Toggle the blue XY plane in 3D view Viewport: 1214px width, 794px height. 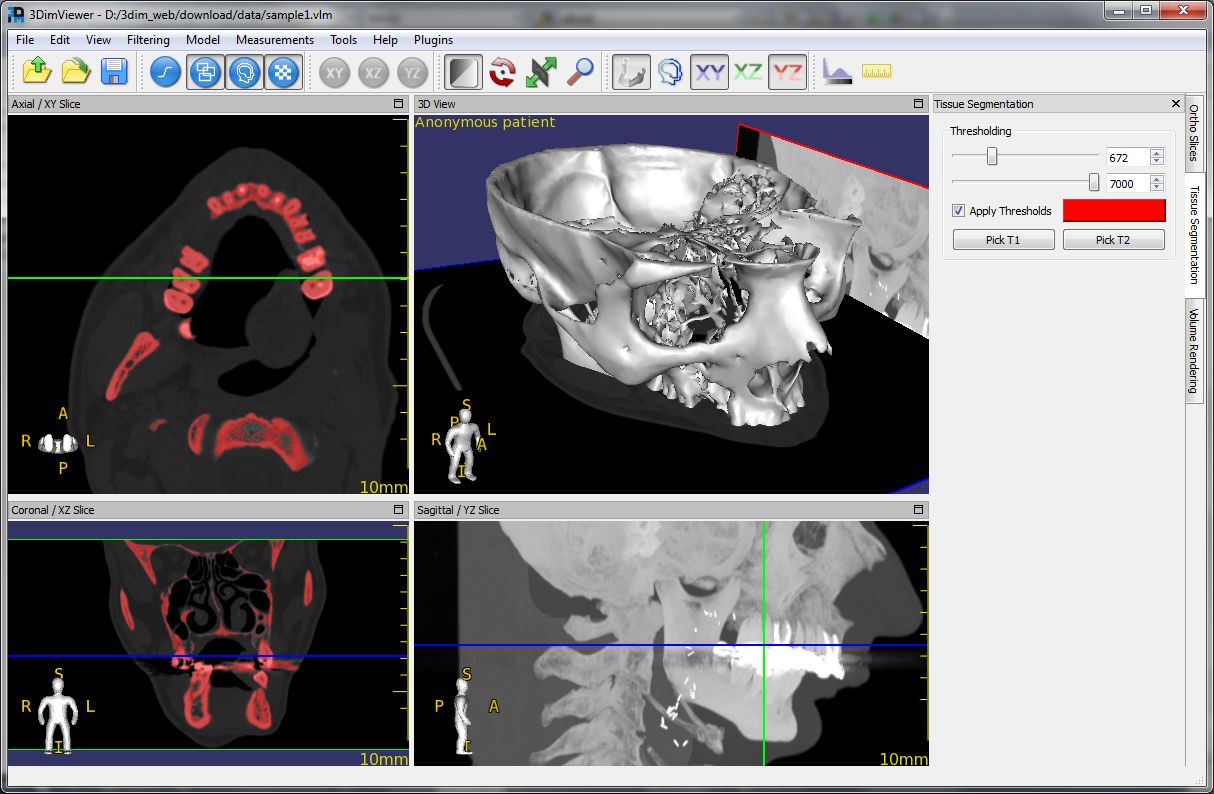(710, 72)
